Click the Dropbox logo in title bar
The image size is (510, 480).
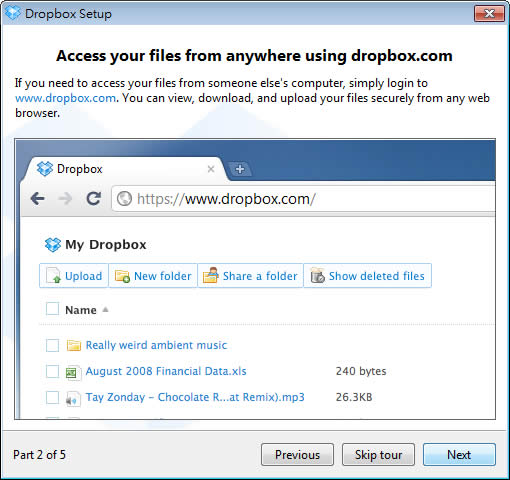13,13
